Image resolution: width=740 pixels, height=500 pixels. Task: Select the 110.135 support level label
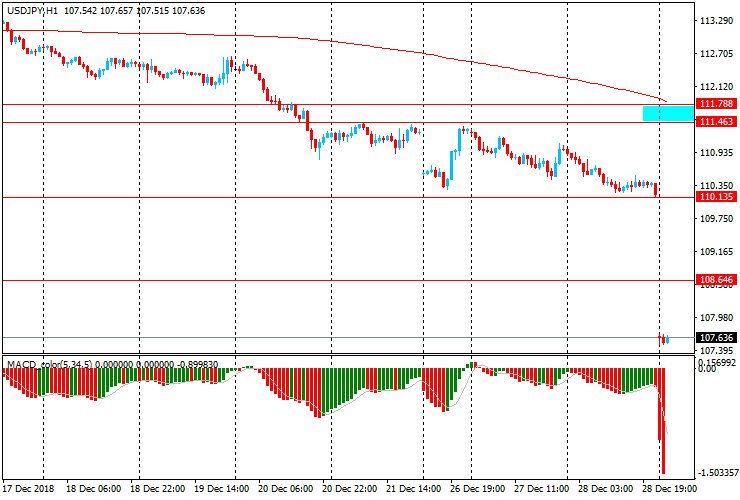716,197
